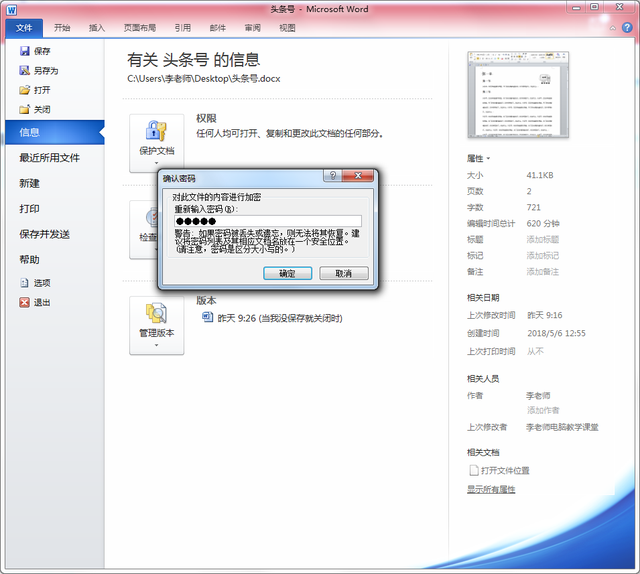Screen dimensions: 640x574
Task: Click the Word logo in title bar
Action: tap(11, 10)
